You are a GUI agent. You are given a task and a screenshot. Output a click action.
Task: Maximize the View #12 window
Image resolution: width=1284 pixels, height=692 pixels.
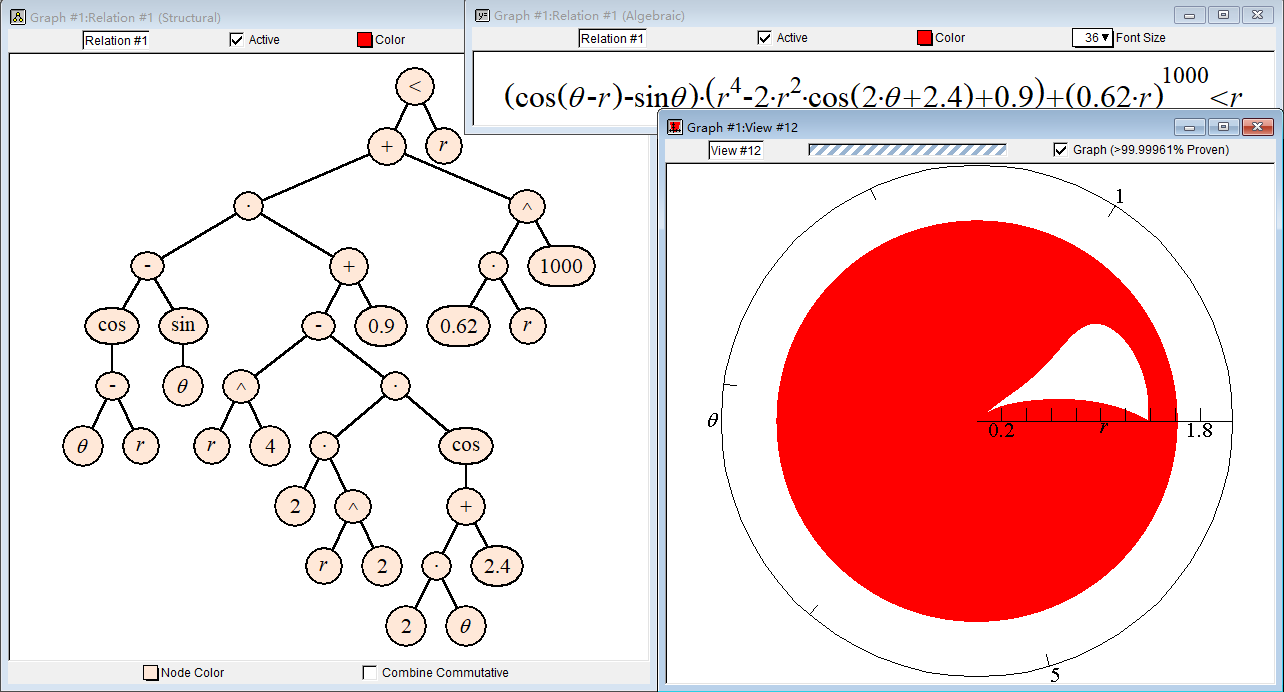coord(1223,127)
